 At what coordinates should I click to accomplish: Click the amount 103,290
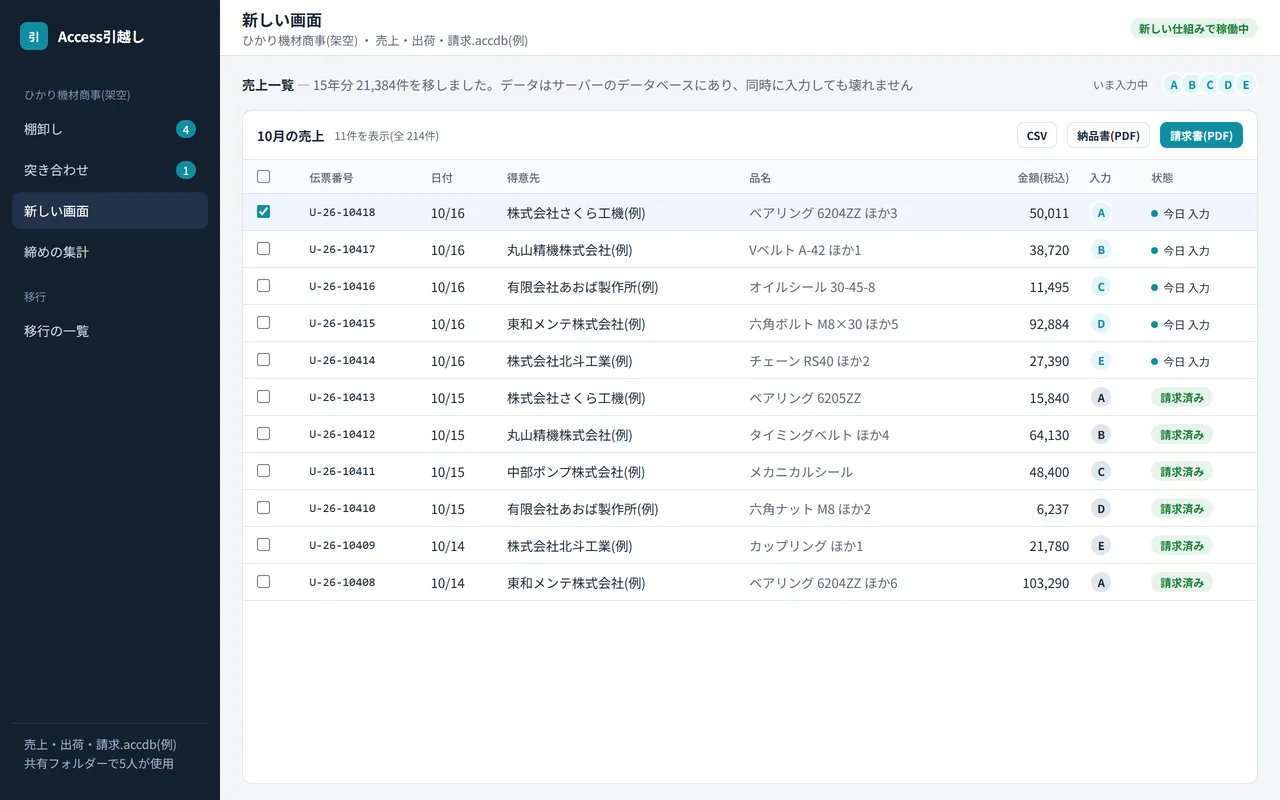coord(1046,583)
